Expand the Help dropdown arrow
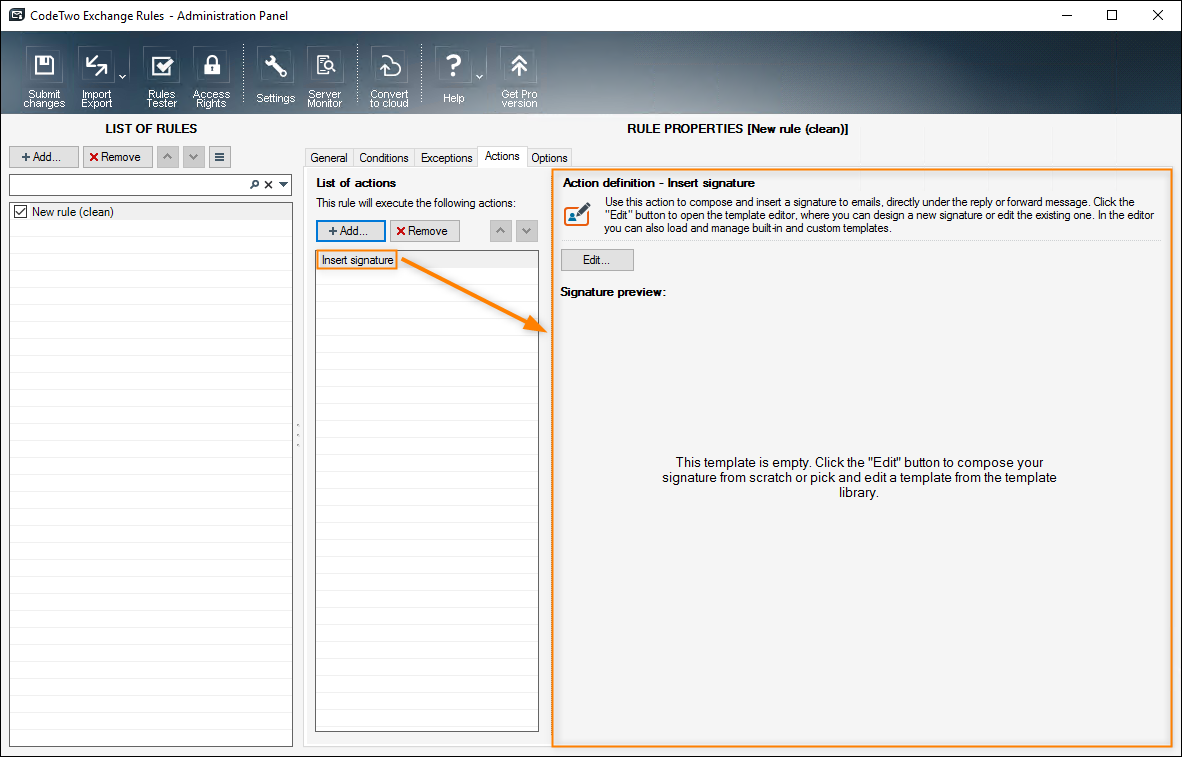1182x757 pixels. tap(479, 77)
